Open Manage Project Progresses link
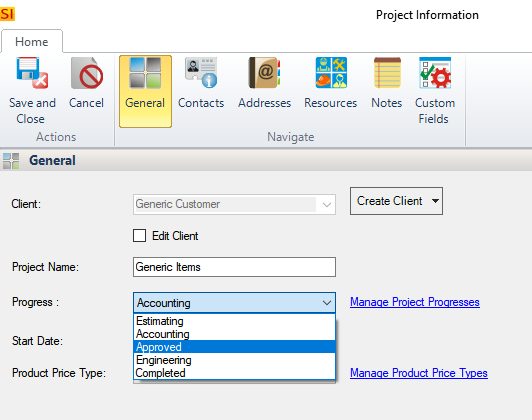Screen dimensions: 532x420 pyautogui.click(x=415, y=302)
